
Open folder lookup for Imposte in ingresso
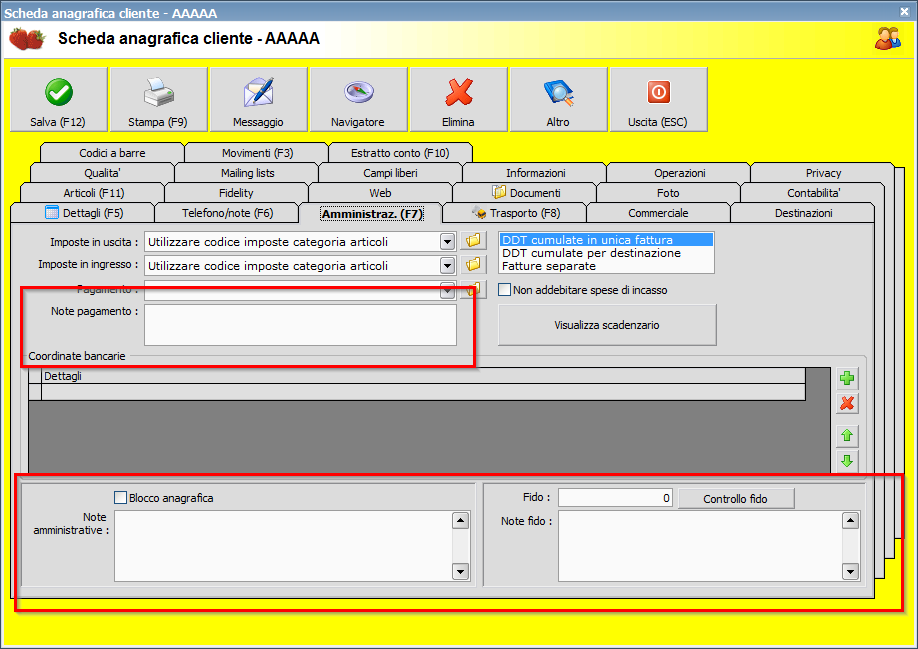click(473, 265)
